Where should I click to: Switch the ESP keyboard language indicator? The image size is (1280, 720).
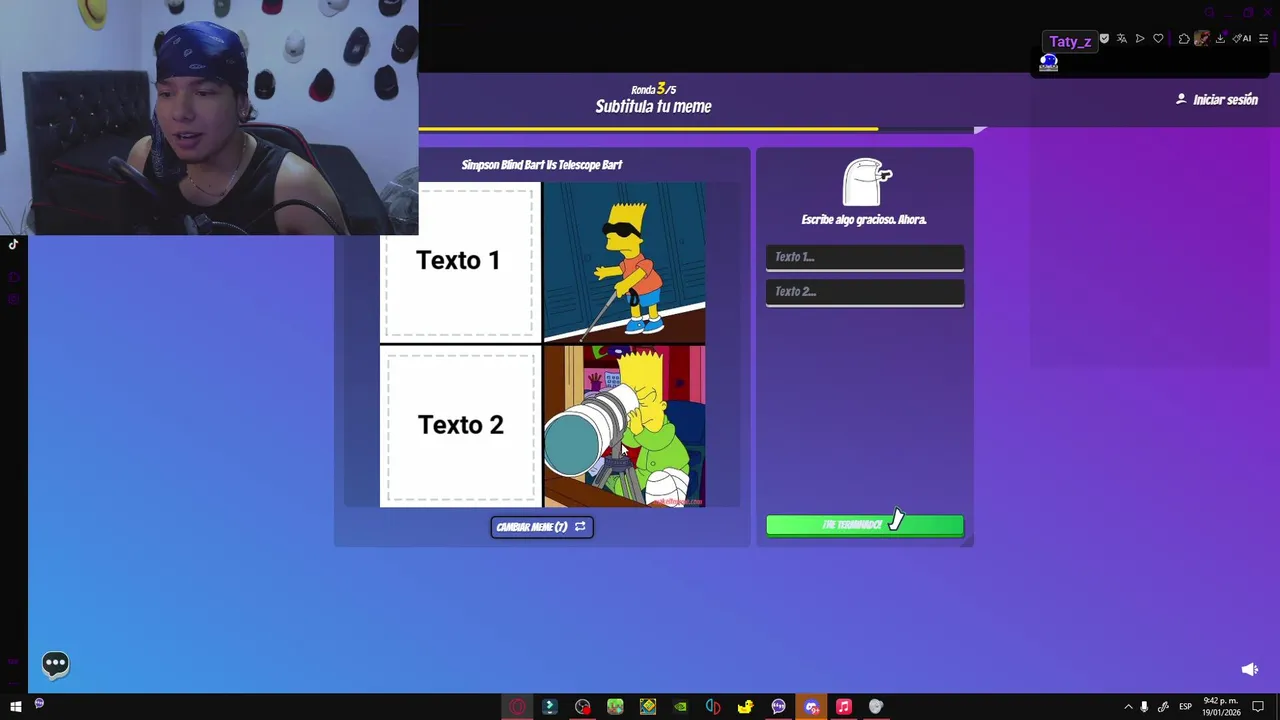coord(1185,707)
